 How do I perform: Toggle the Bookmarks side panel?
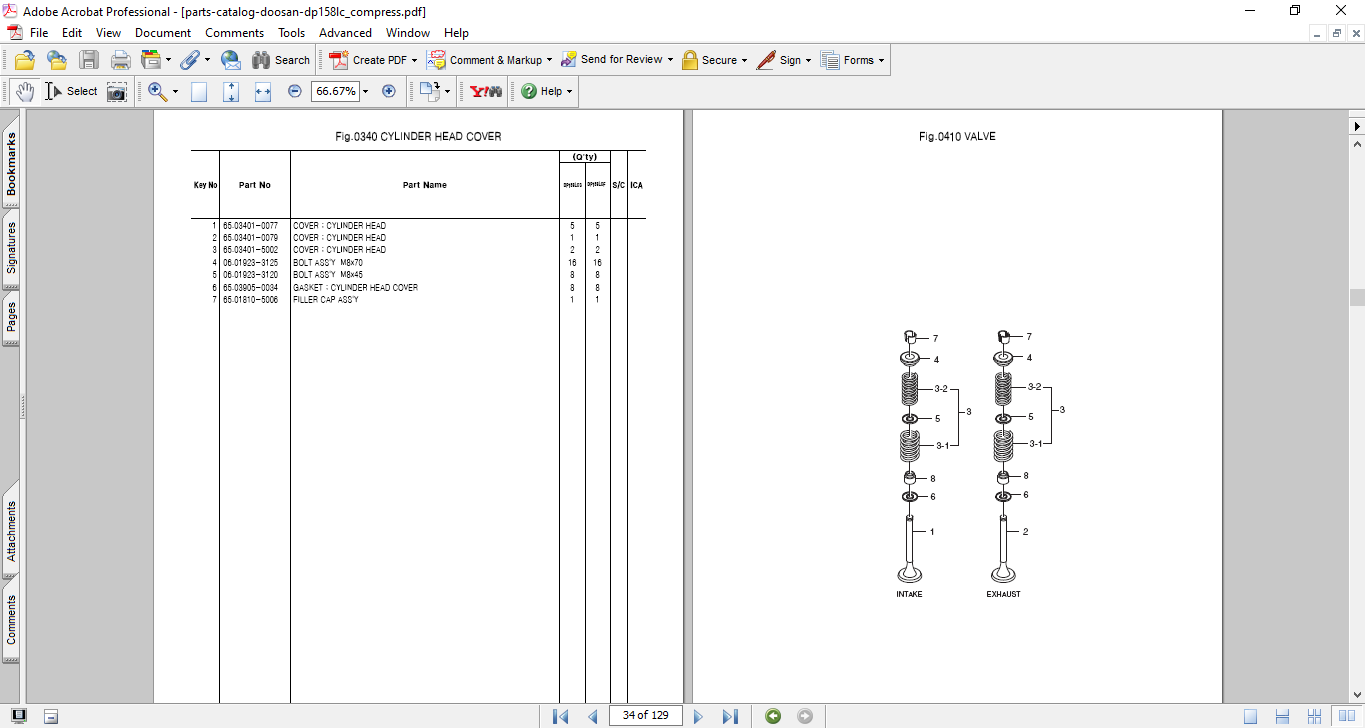tap(12, 164)
